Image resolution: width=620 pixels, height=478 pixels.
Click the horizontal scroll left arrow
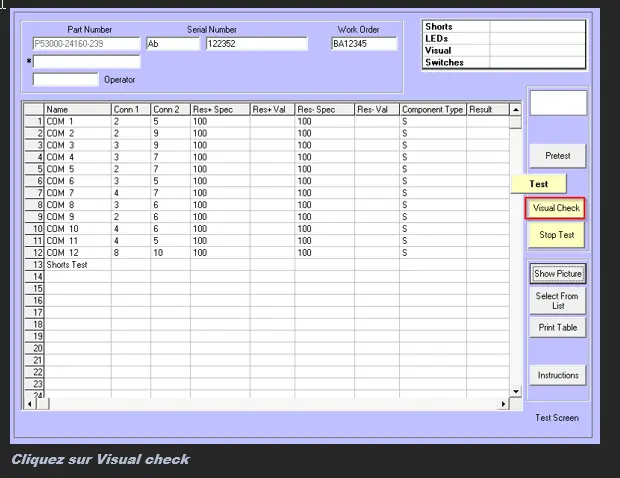click(x=30, y=404)
